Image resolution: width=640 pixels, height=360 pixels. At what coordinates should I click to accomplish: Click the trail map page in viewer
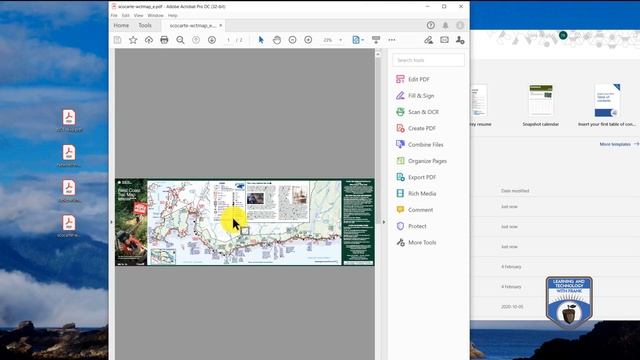pos(244,222)
